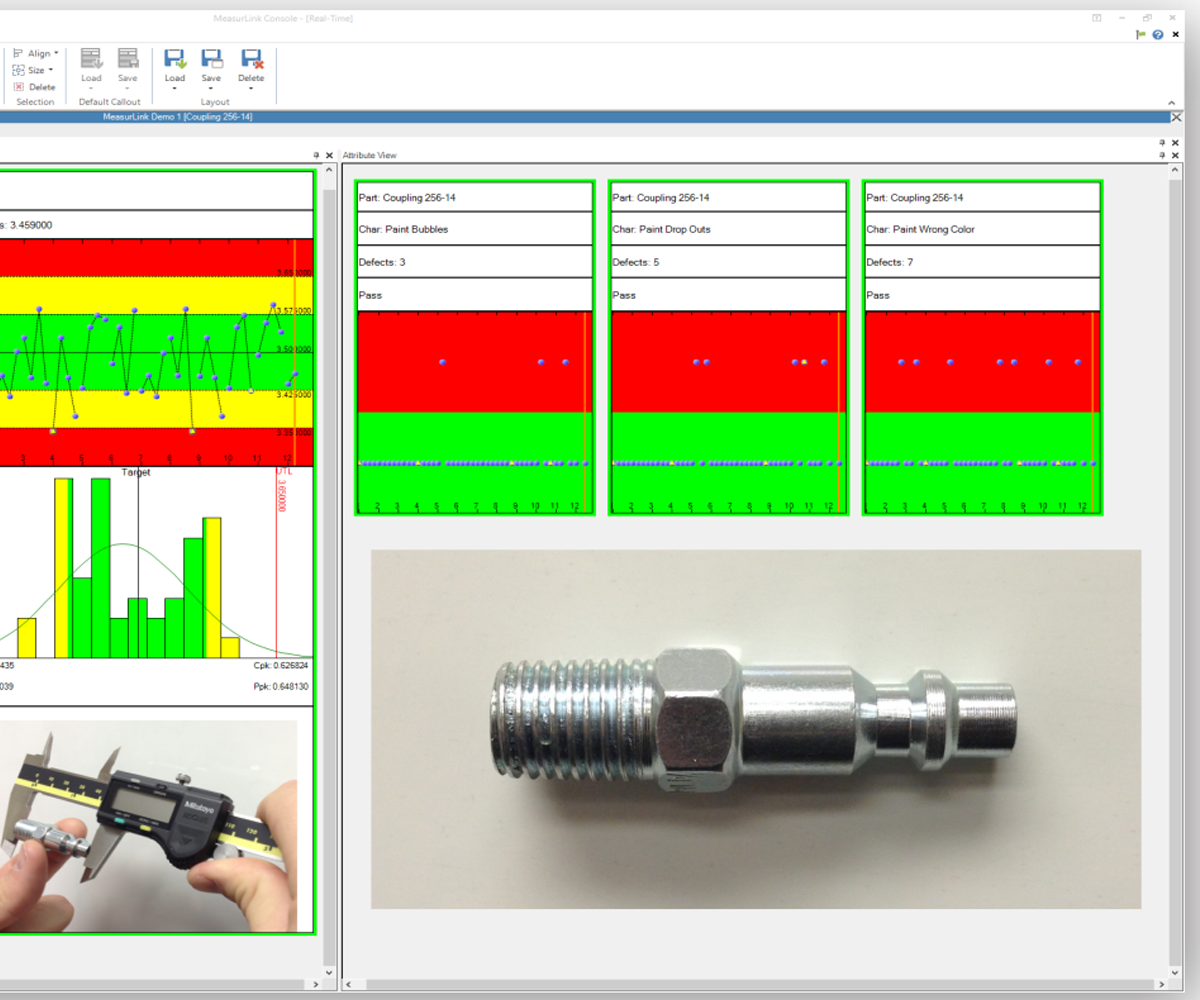This screenshot has height=1000, width=1200.
Task: Select the Size tool icon
Action: click(x=20, y=69)
